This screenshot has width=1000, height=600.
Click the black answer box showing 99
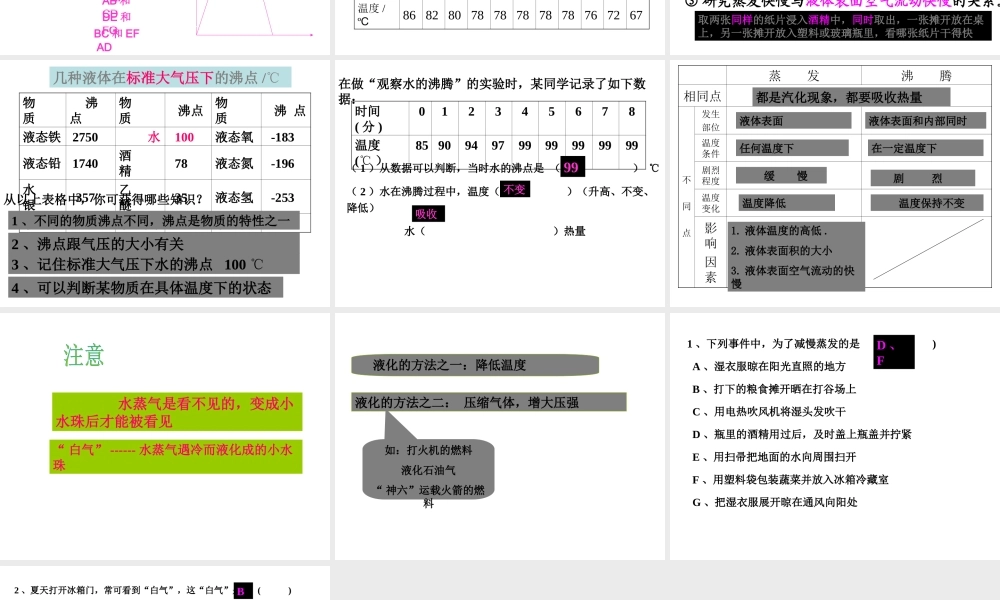[x=571, y=168]
